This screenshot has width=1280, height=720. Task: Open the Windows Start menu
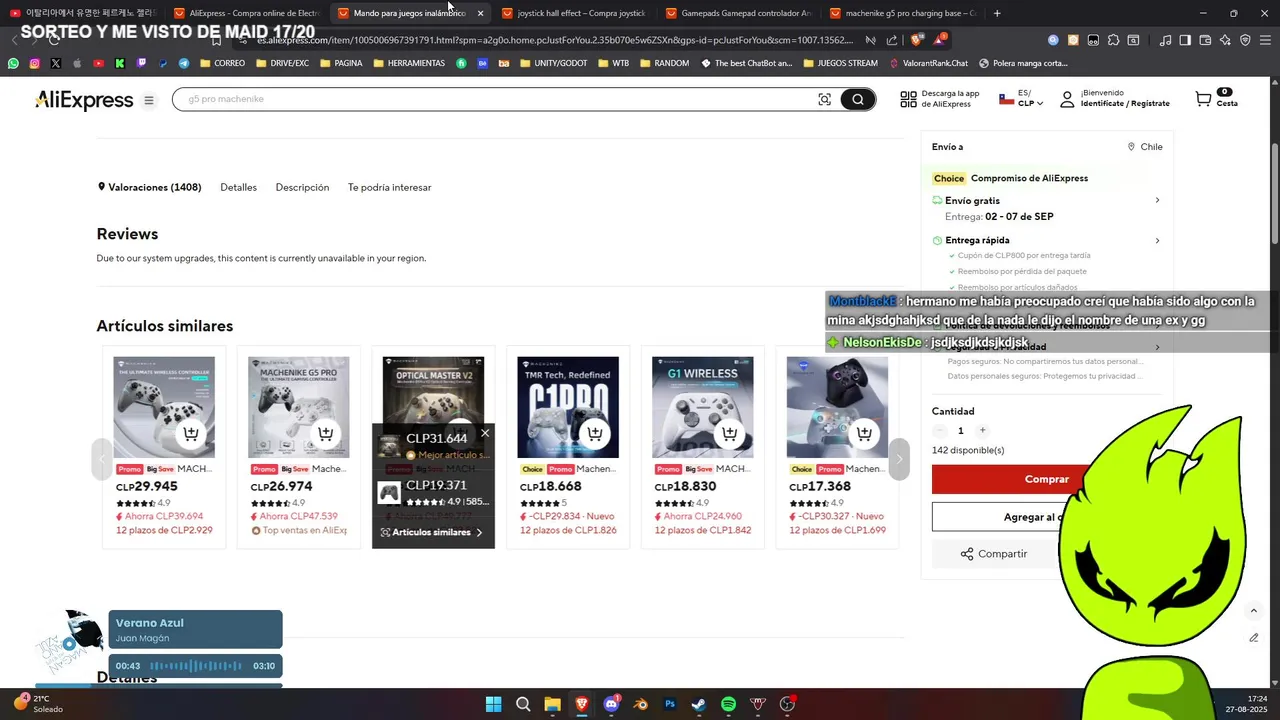click(x=493, y=704)
